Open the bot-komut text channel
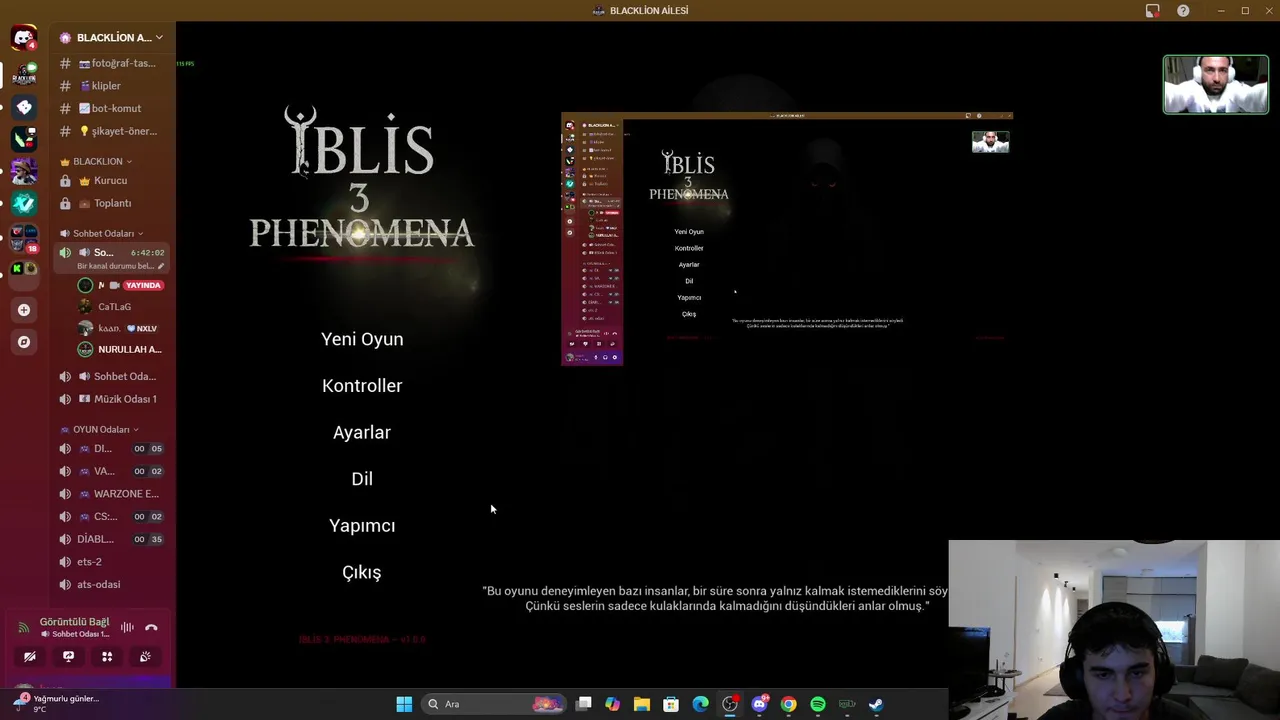Image resolution: width=1280 pixels, height=720 pixels. pos(112,108)
